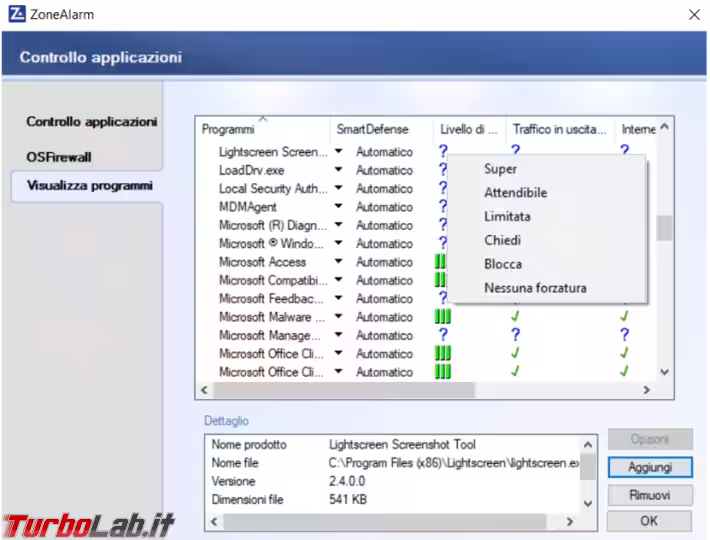Confirm with the OK button
Viewport: 710px width, 540px height.
pyautogui.click(x=649, y=521)
